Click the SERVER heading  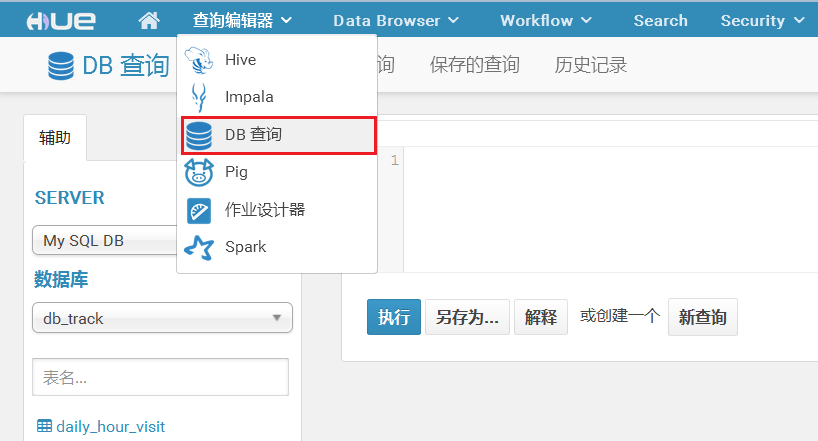tap(70, 198)
